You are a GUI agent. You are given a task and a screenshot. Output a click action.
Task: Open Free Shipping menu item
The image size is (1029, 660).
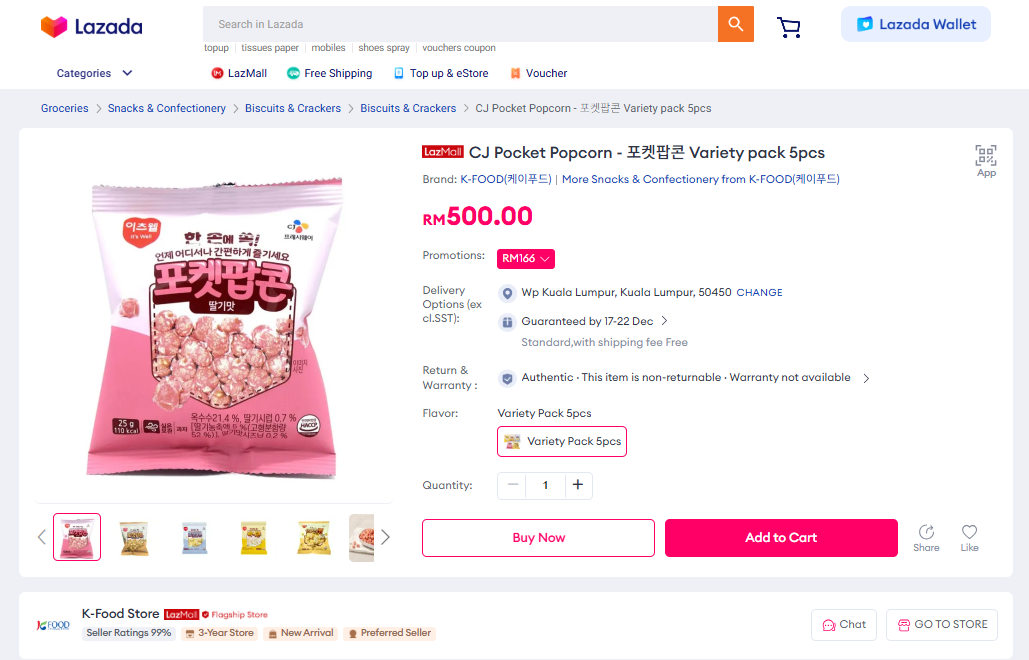[x=329, y=73]
